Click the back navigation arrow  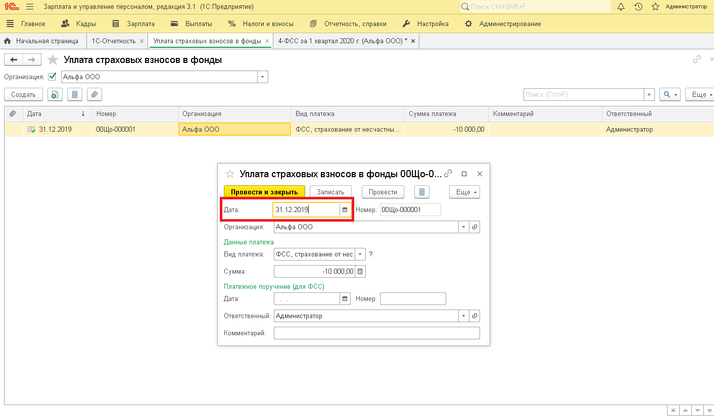(12, 60)
